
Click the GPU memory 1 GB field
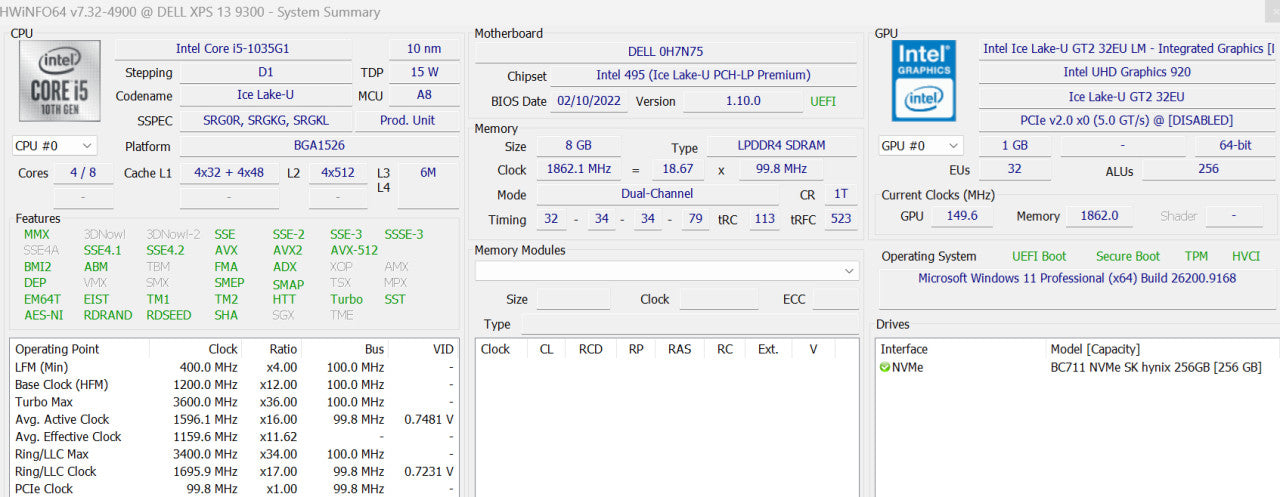[1015, 146]
